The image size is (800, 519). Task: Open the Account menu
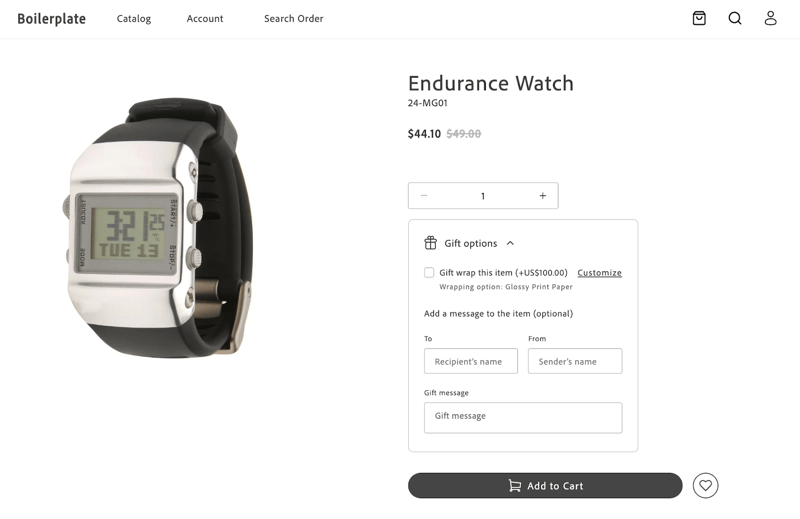pos(205,19)
